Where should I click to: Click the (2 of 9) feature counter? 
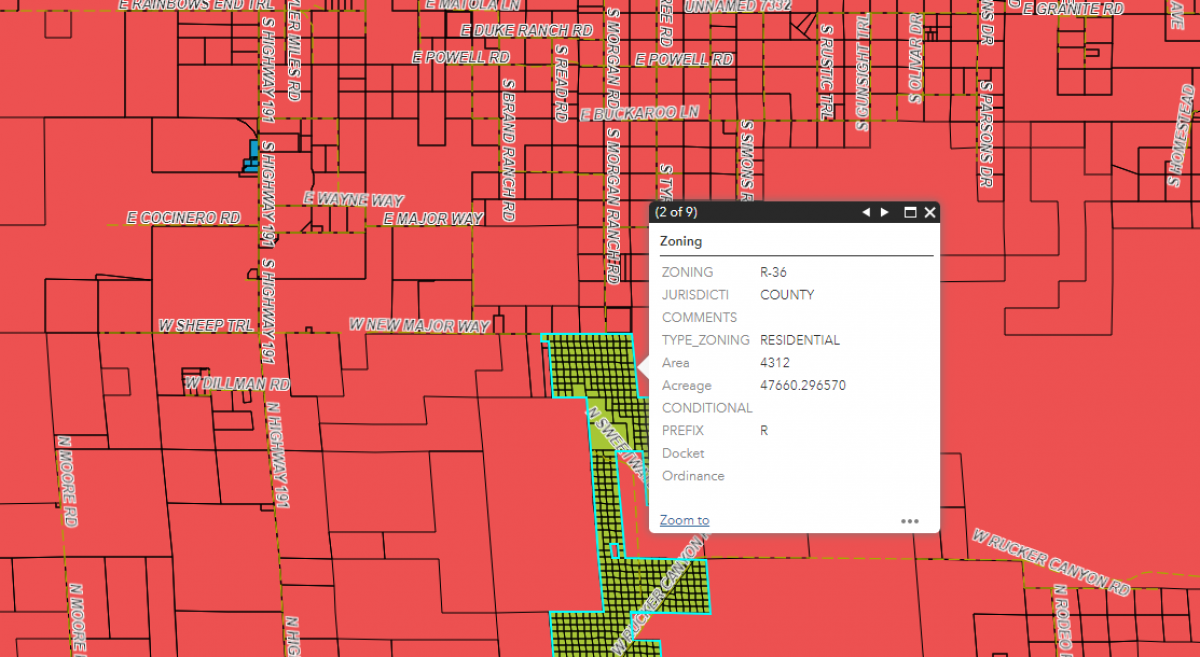click(676, 212)
